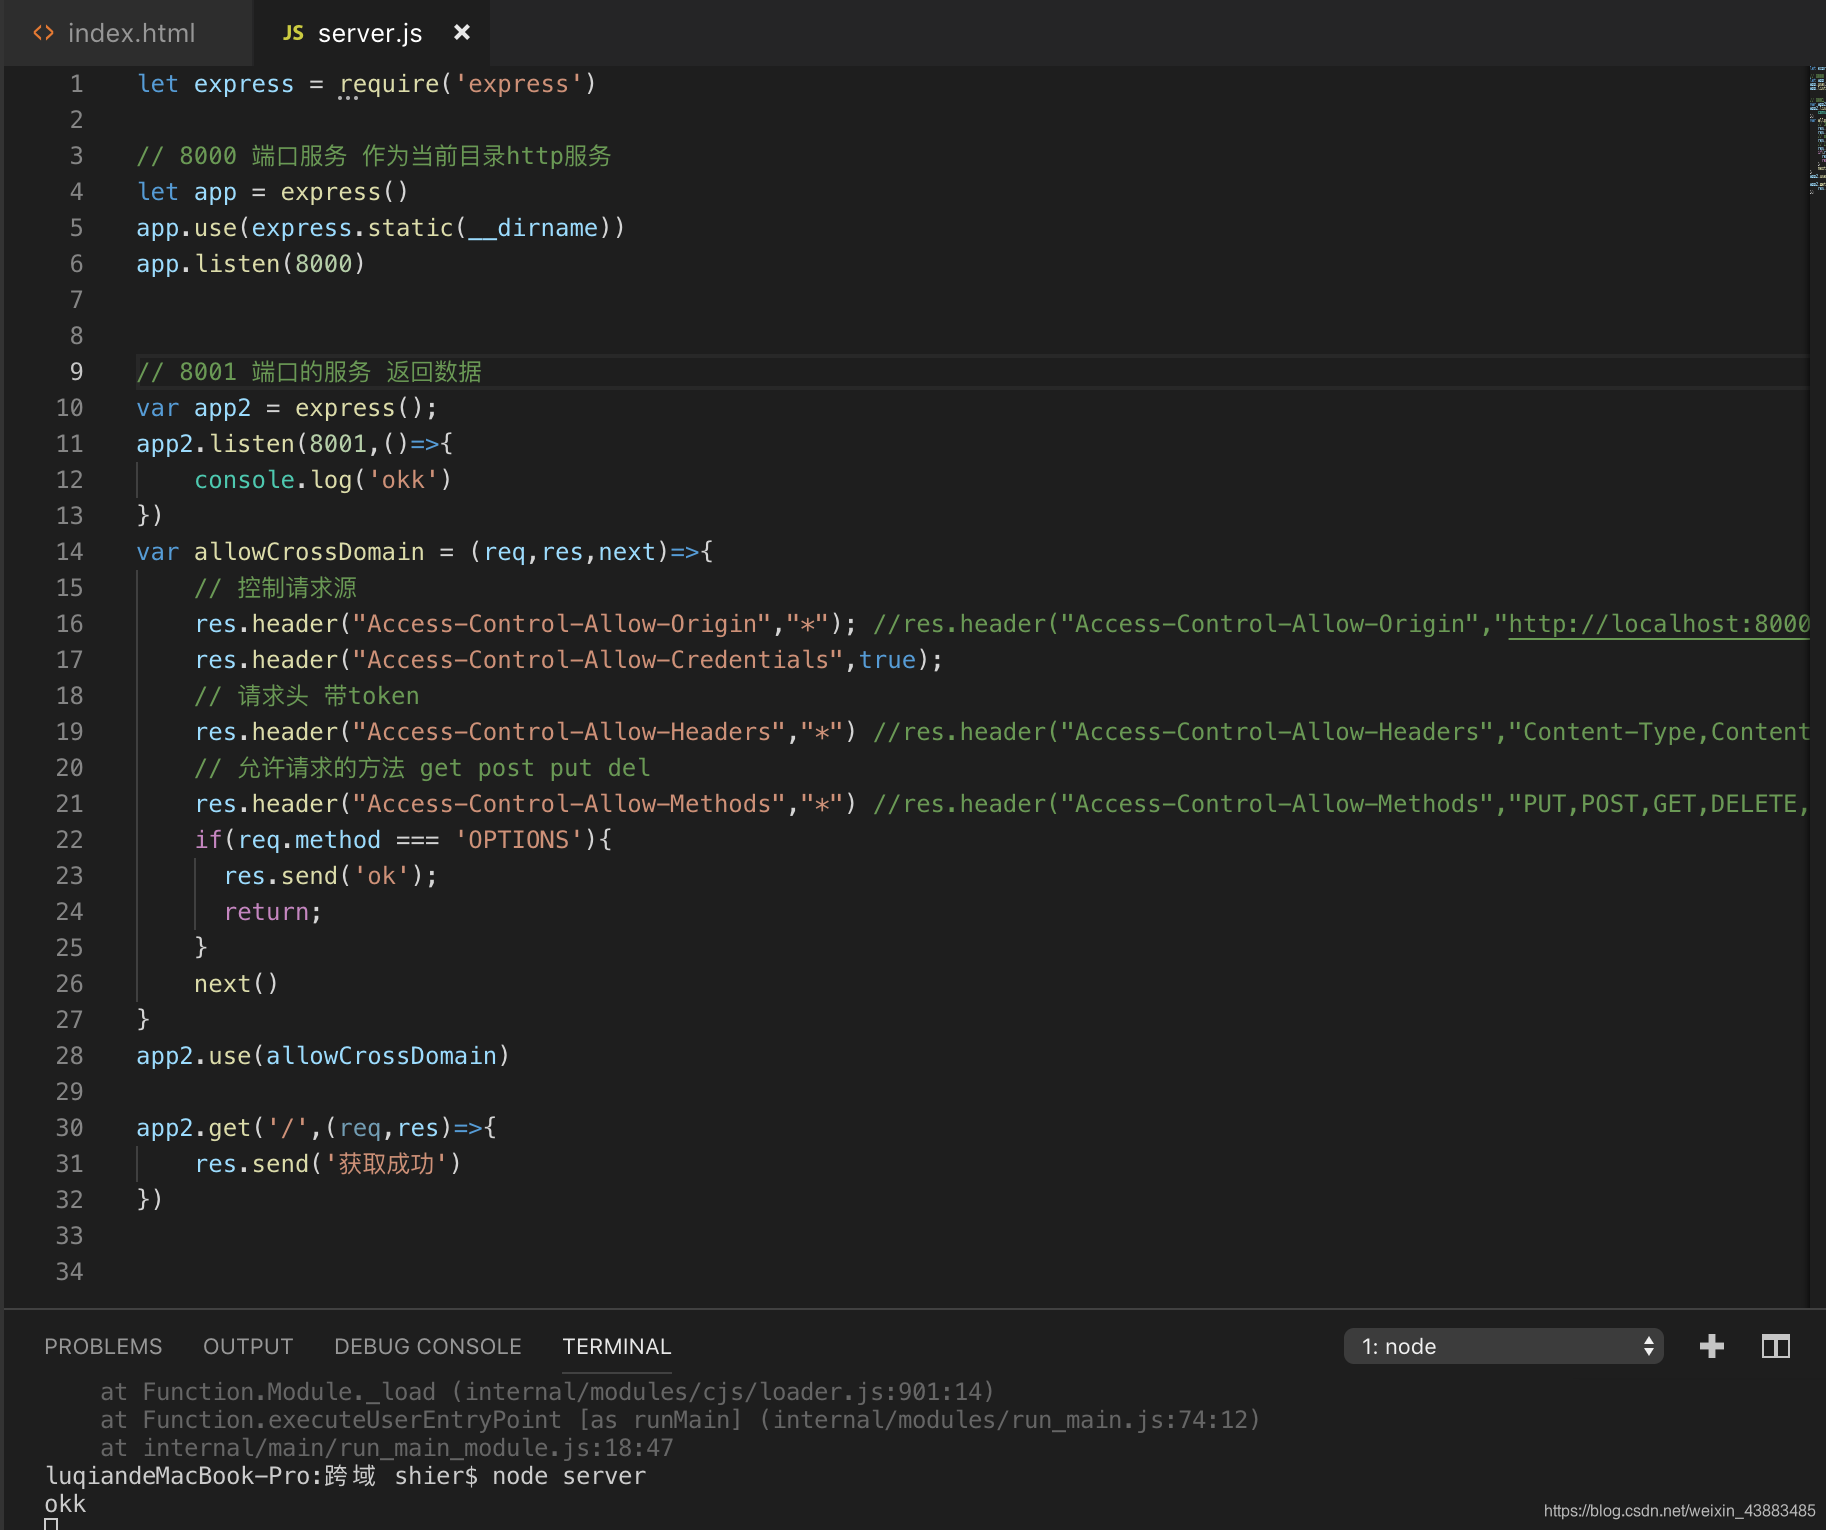1826x1530 pixels.
Task: Click the HTML file icon on index.html tab
Action: point(43,33)
